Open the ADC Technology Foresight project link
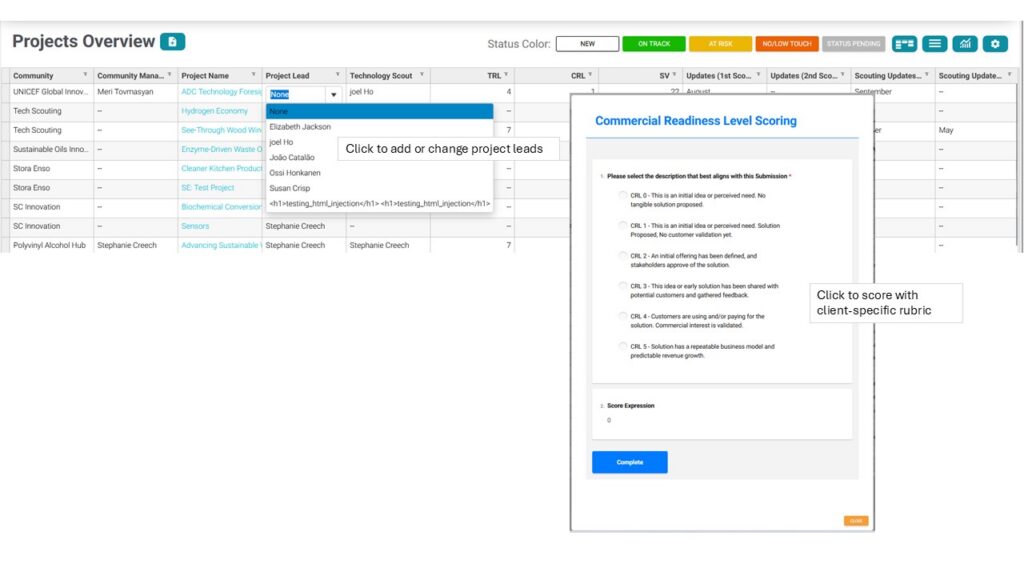1024x576 pixels. [221, 92]
